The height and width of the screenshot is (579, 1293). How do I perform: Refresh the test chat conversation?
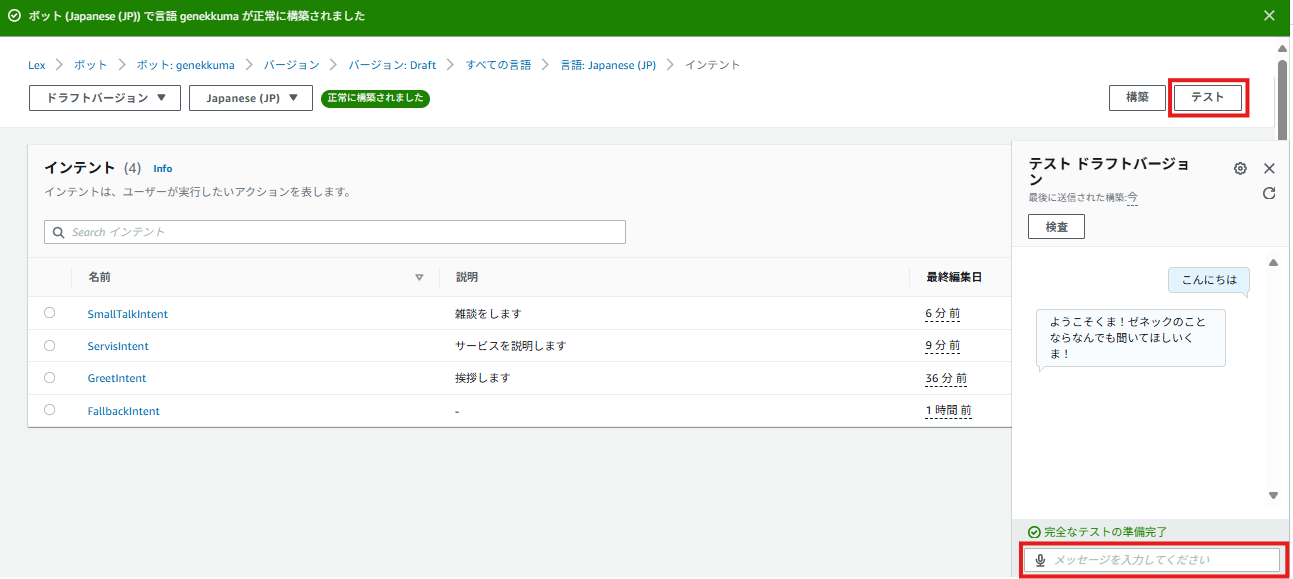click(x=1269, y=193)
